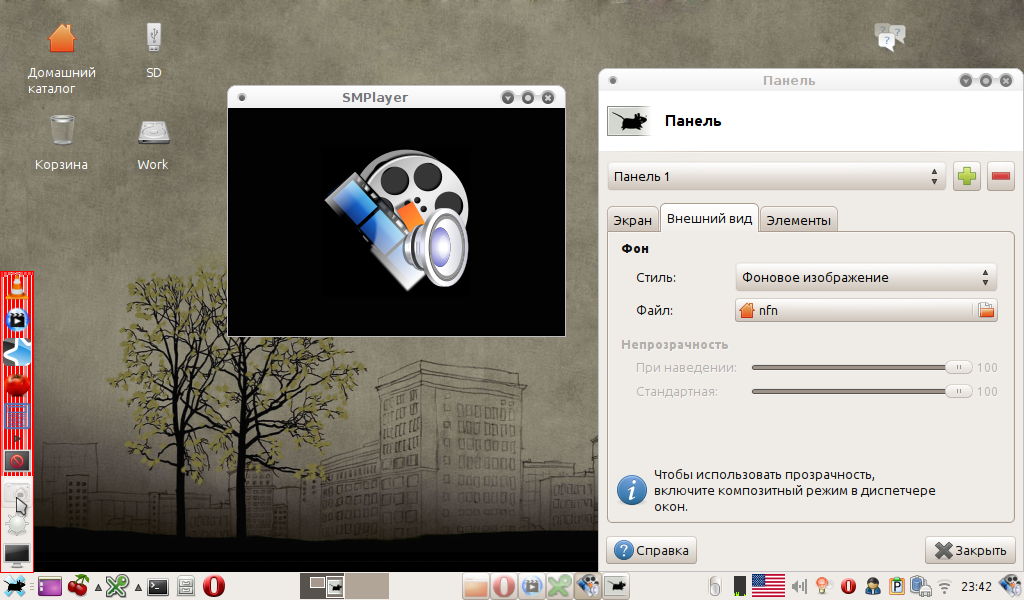Select the Opera window button in taskbar
The height and width of the screenshot is (600, 1024).
[x=504, y=586]
